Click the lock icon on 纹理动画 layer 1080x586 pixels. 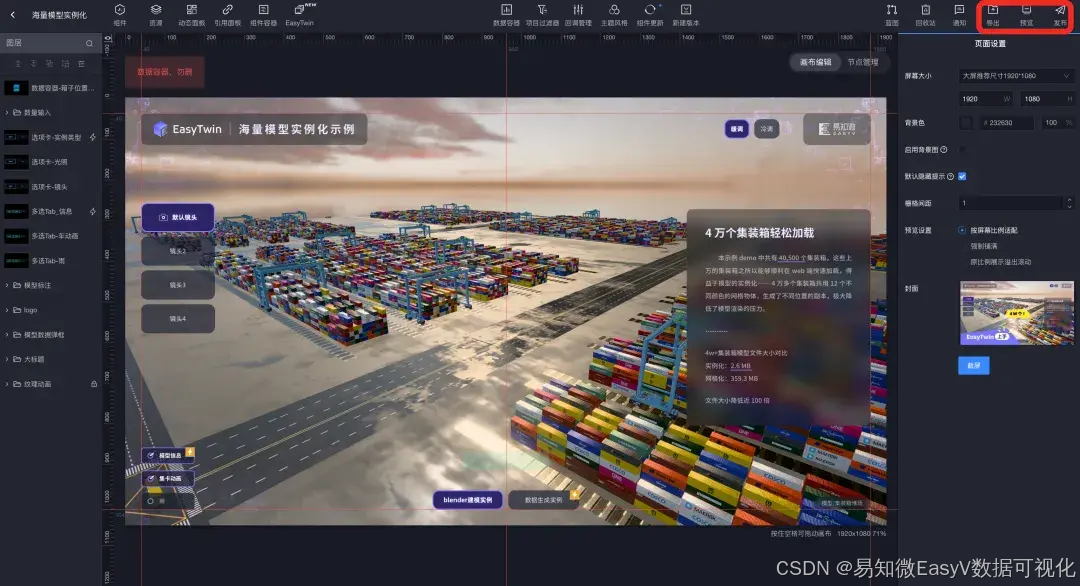94,384
